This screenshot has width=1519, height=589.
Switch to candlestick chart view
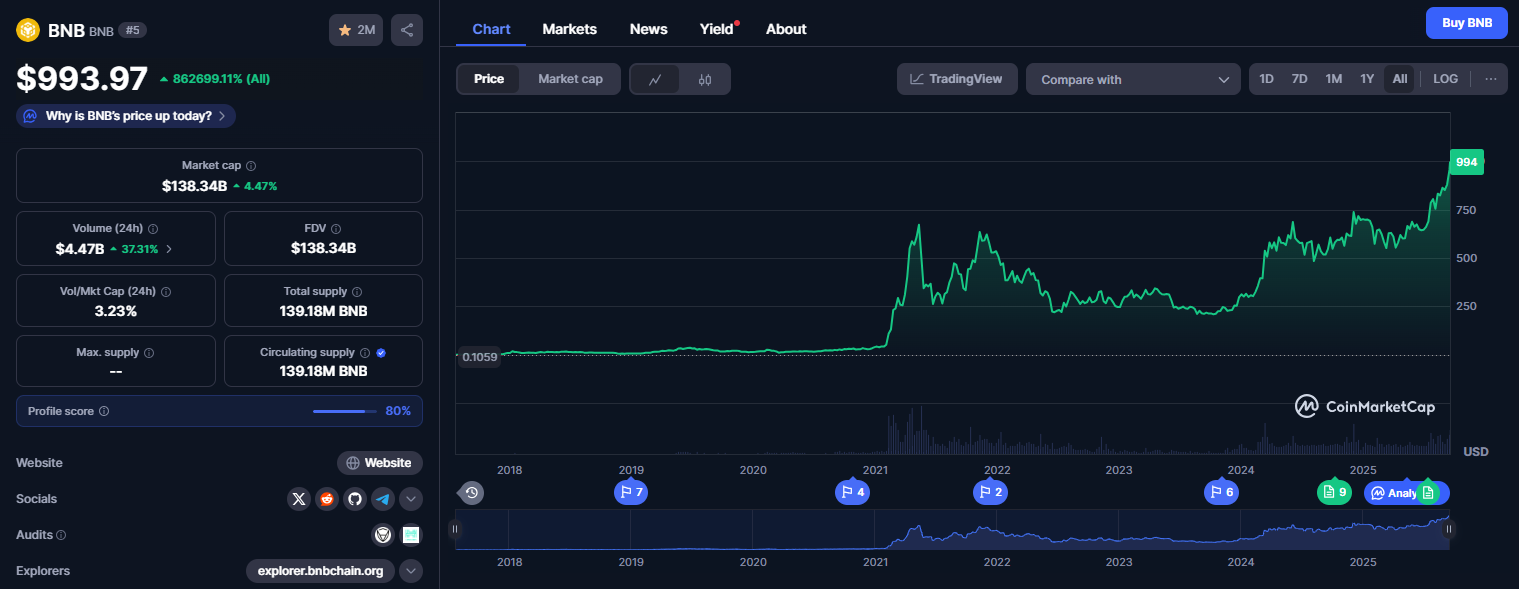[x=705, y=80]
